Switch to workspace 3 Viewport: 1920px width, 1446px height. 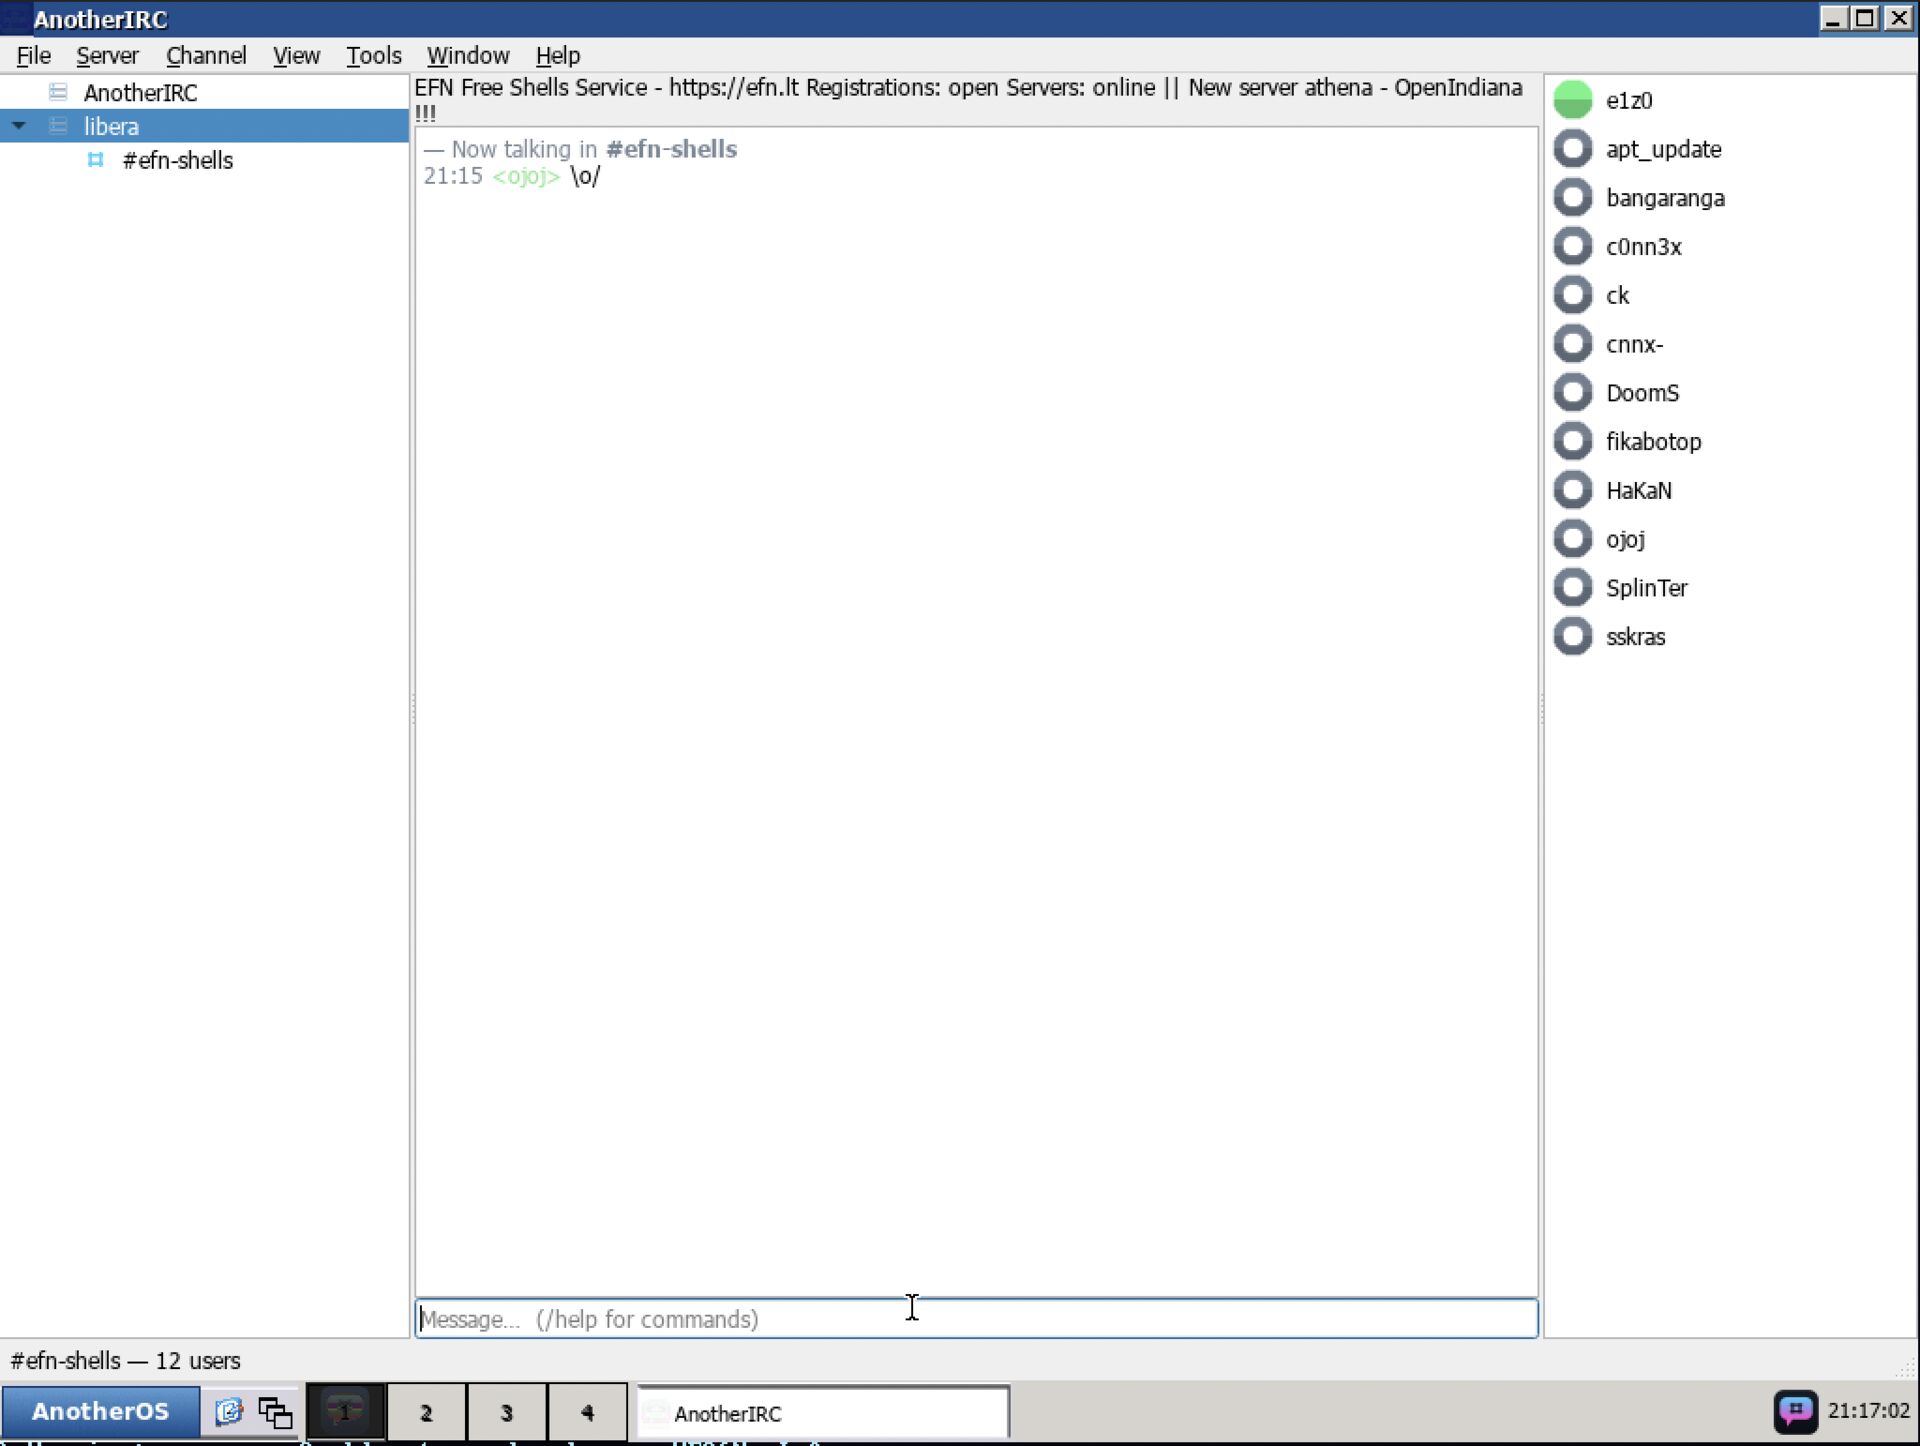pyautogui.click(x=507, y=1412)
